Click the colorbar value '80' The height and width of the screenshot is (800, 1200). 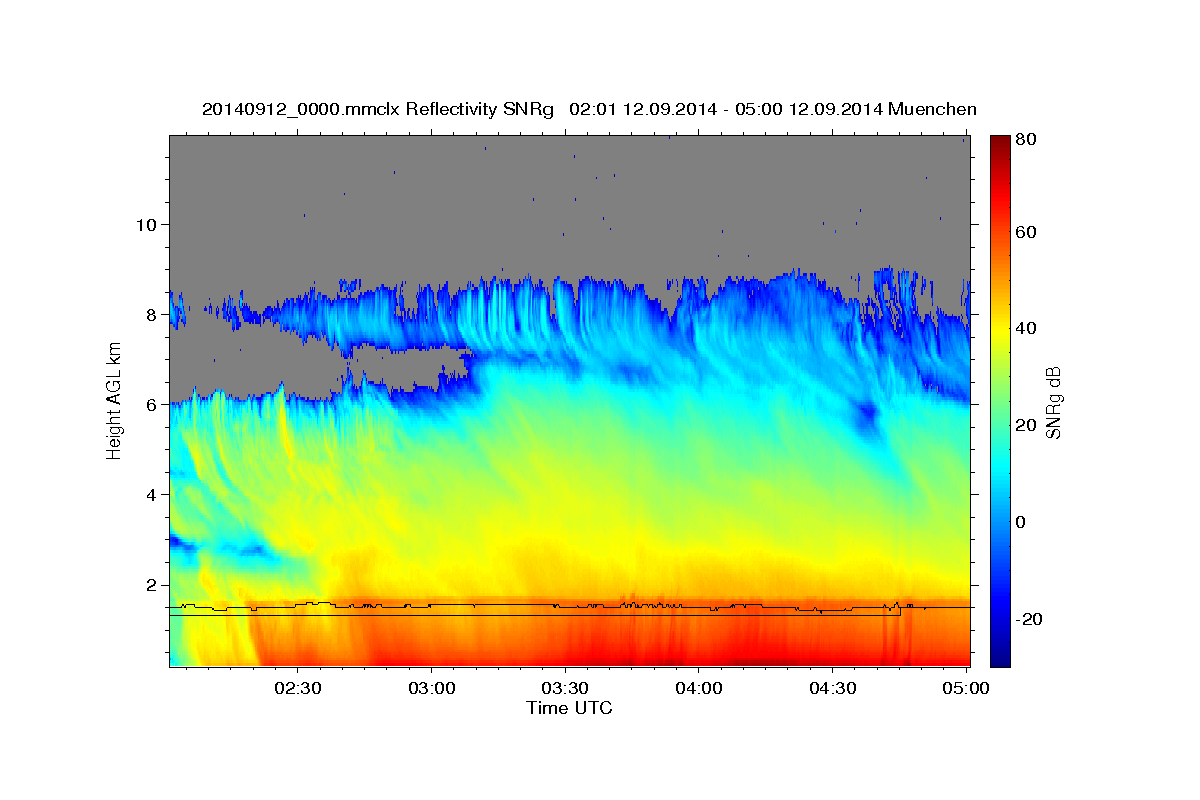click(x=1025, y=139)
